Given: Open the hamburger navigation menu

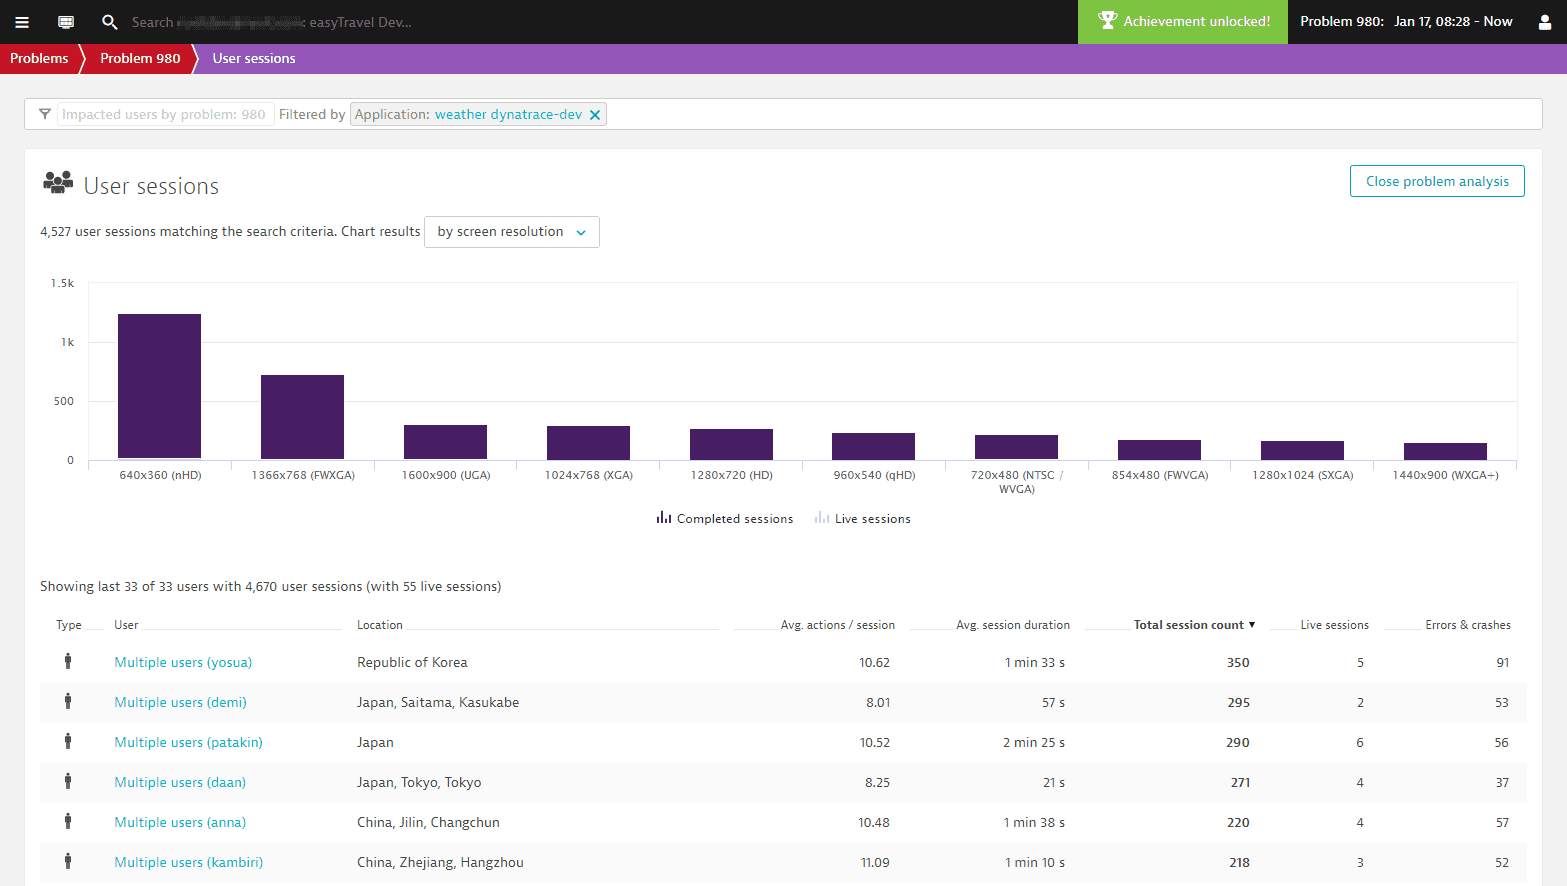Looking at the screenshot, I should click(x=22, y=22).
